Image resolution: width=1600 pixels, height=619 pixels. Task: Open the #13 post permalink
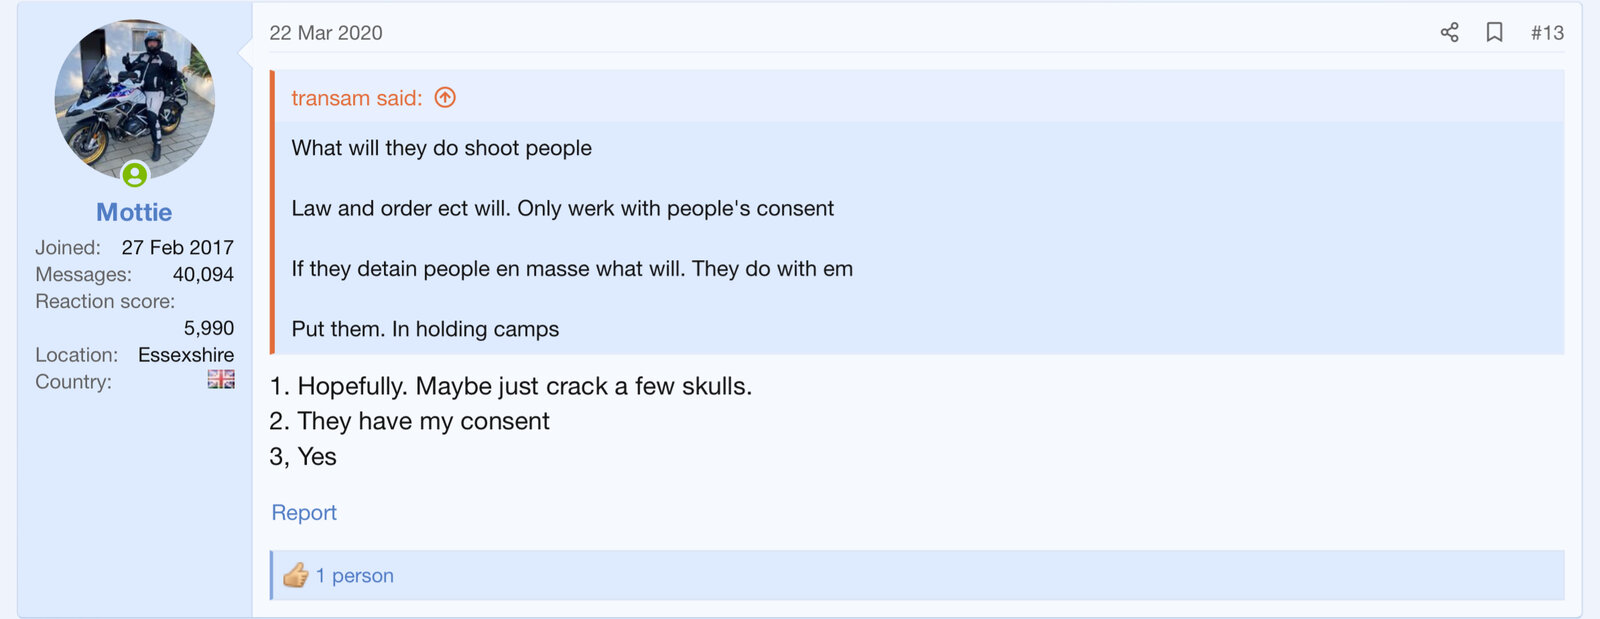click(x=1547, y=33)
